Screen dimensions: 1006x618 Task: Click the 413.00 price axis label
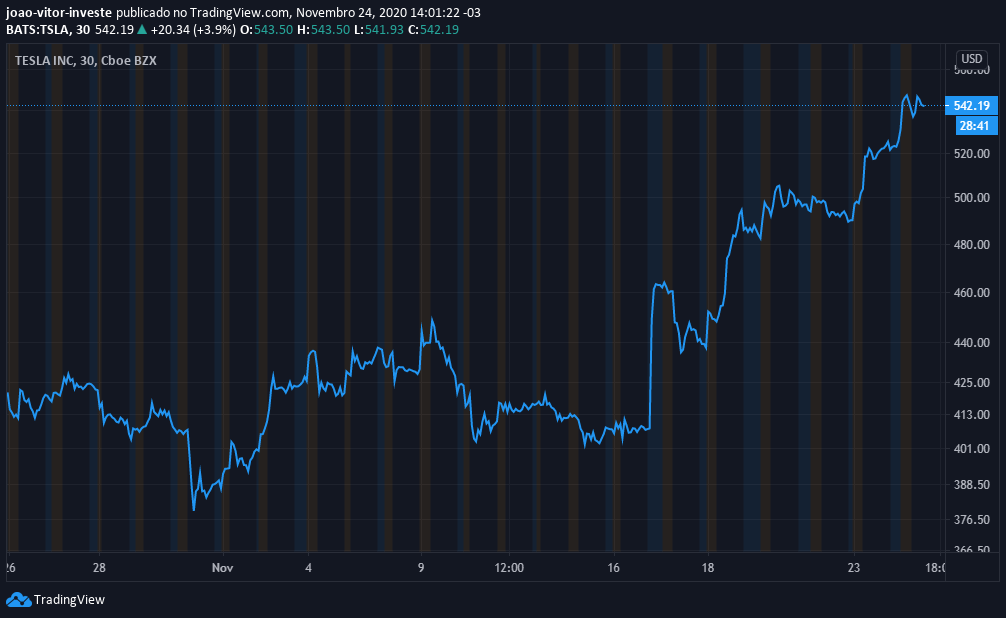(x=971, y=415)
